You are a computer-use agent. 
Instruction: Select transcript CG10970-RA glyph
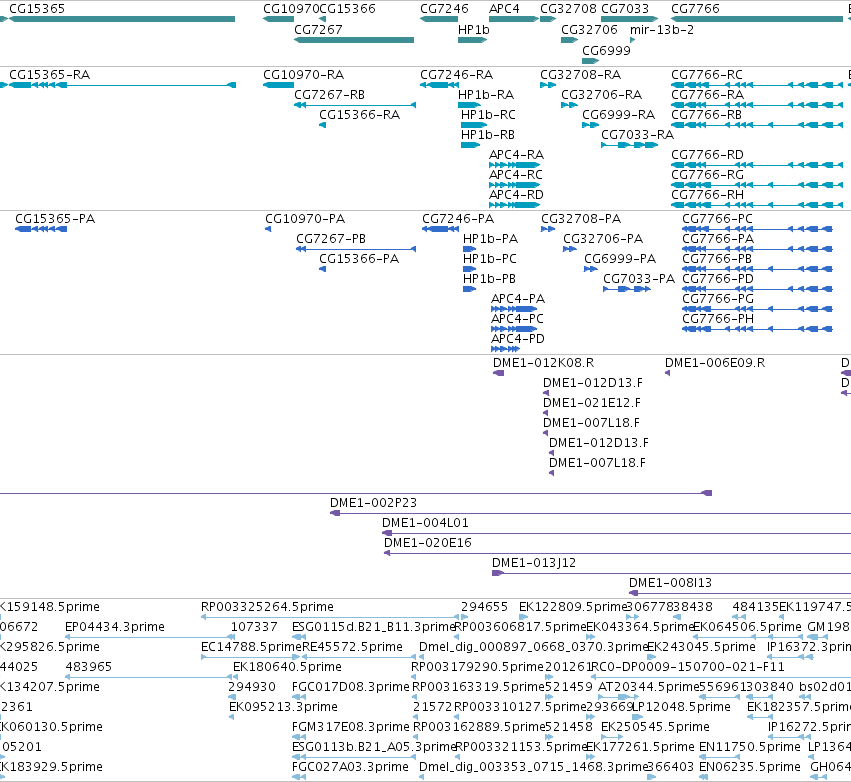click(x=278, y=85)
